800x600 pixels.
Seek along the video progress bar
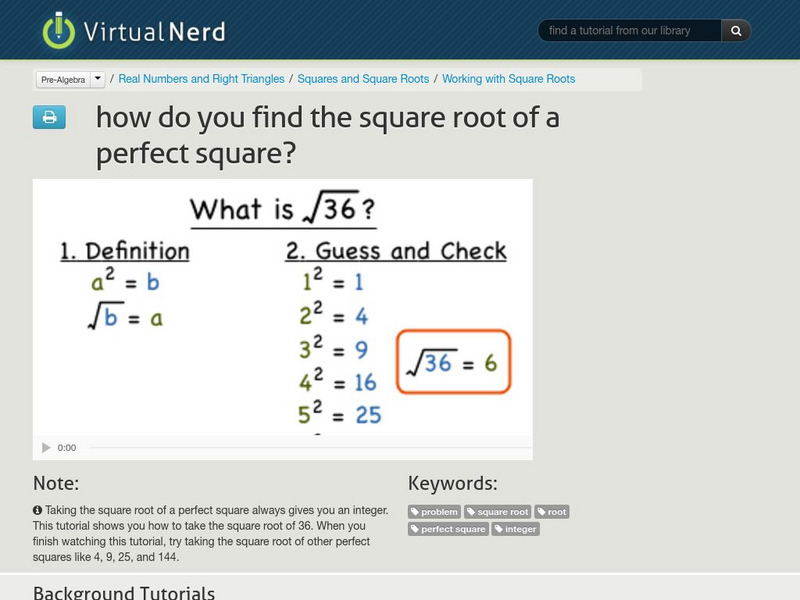[300, 448]
